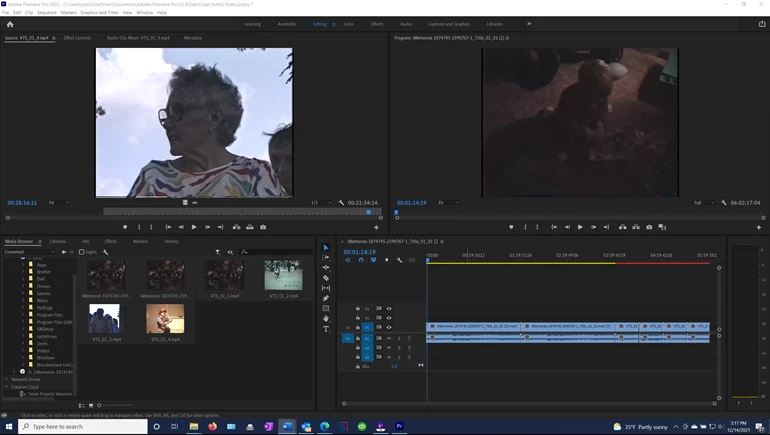This screenshot has height=435, width=770.
Task: Toggle the Ingest checkbox in Media Browser
Action: pos(81,252)
